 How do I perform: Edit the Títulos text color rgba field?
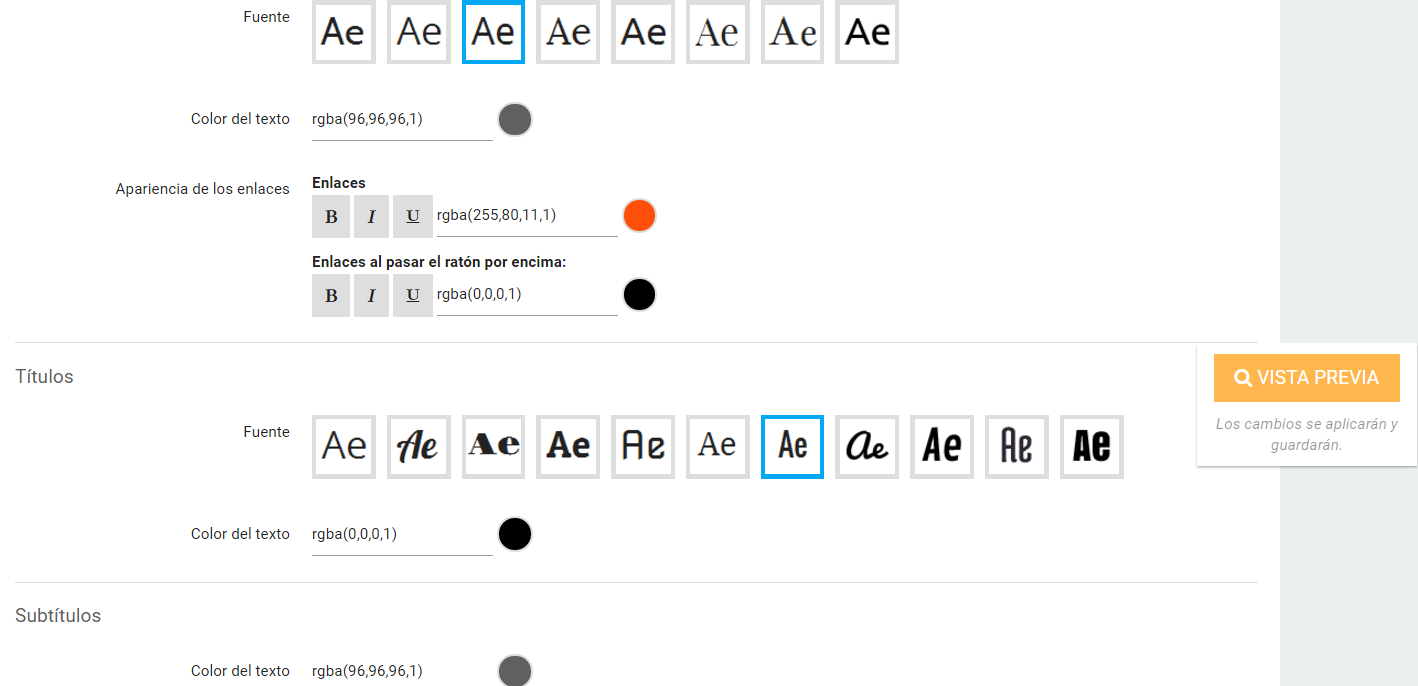pos(402,535)
